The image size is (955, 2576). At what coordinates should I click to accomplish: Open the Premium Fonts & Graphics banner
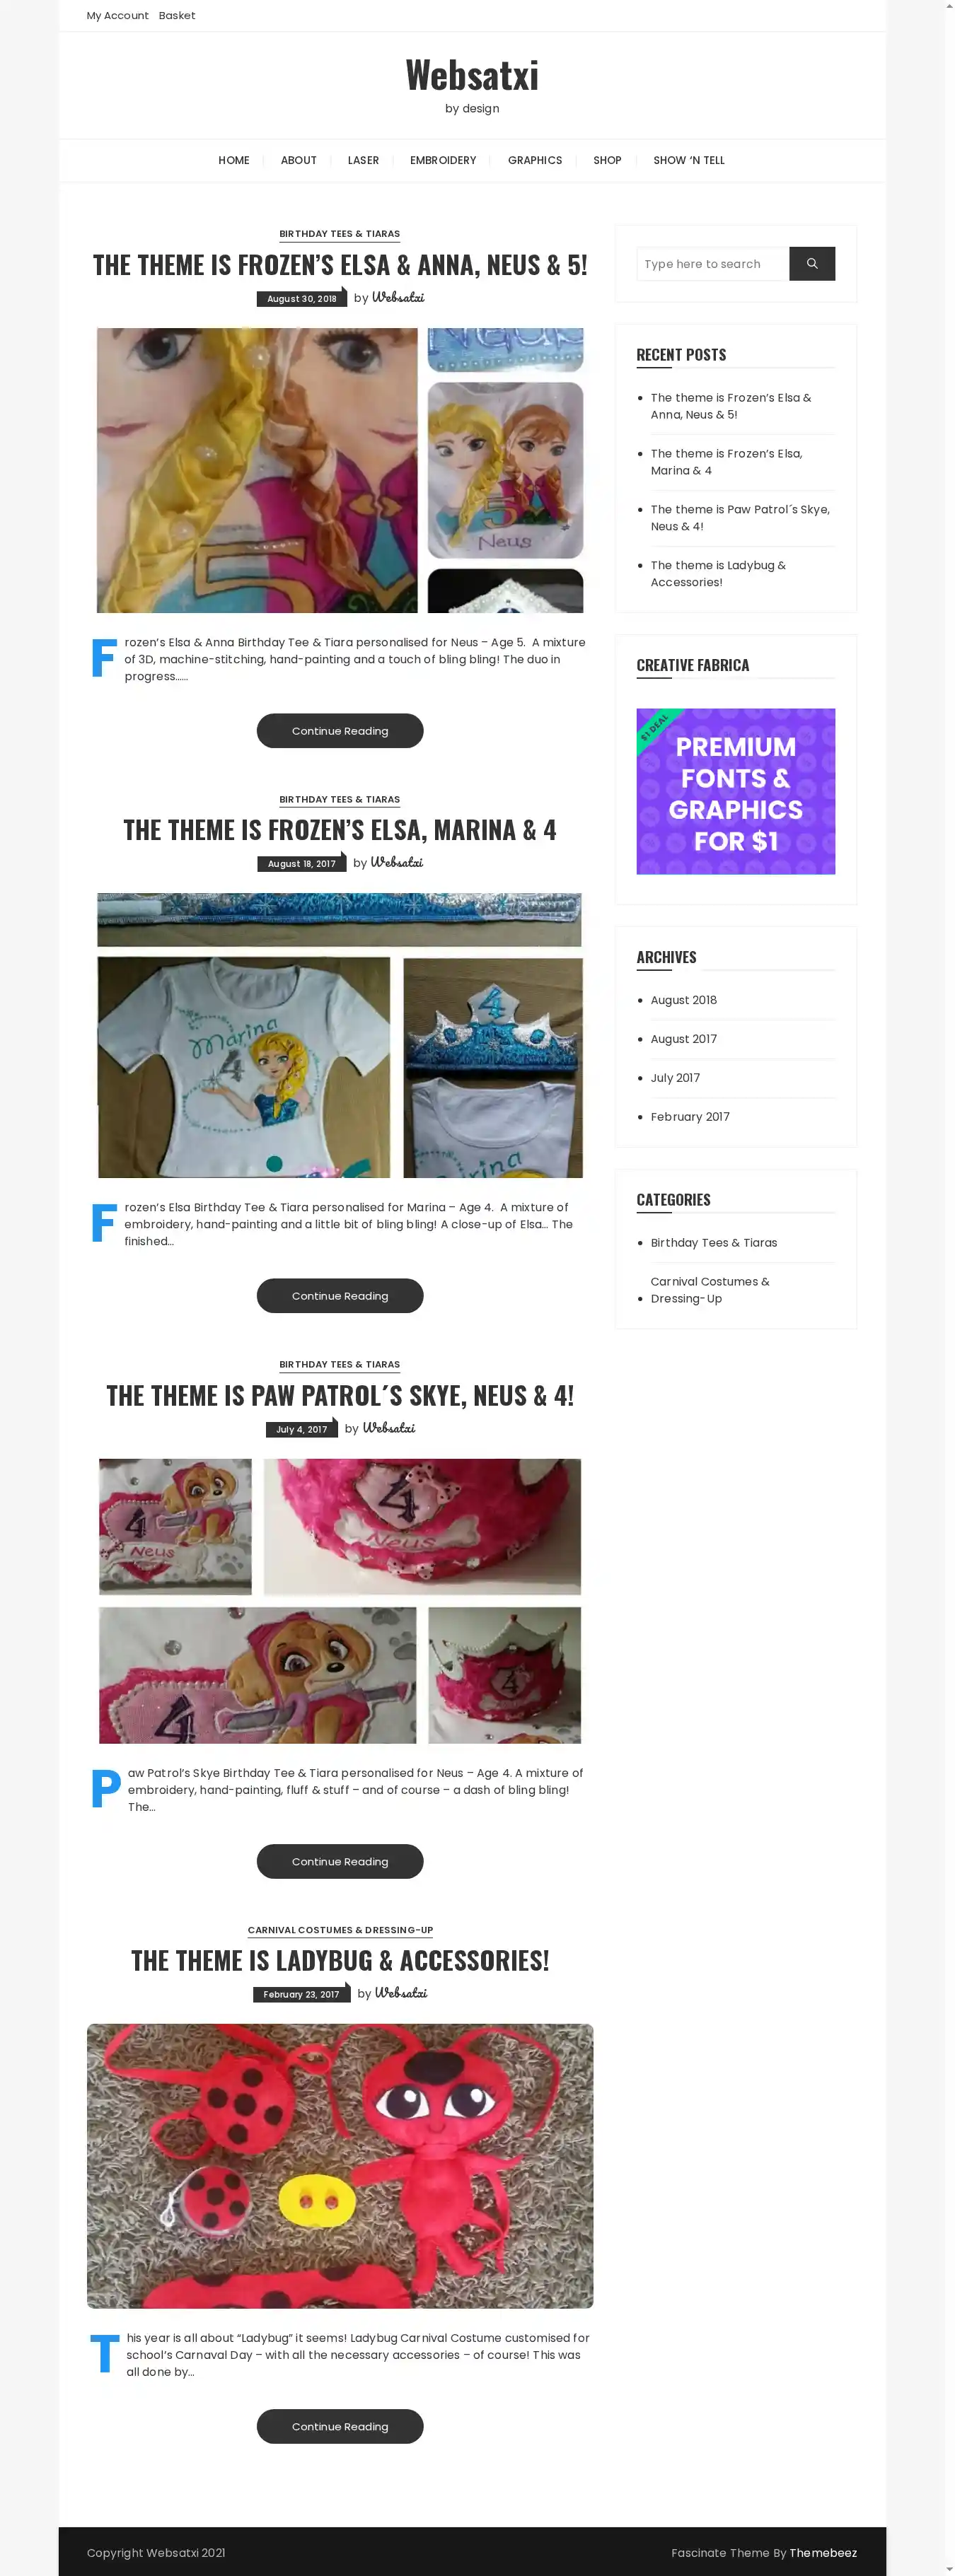[x=736, y=791]
